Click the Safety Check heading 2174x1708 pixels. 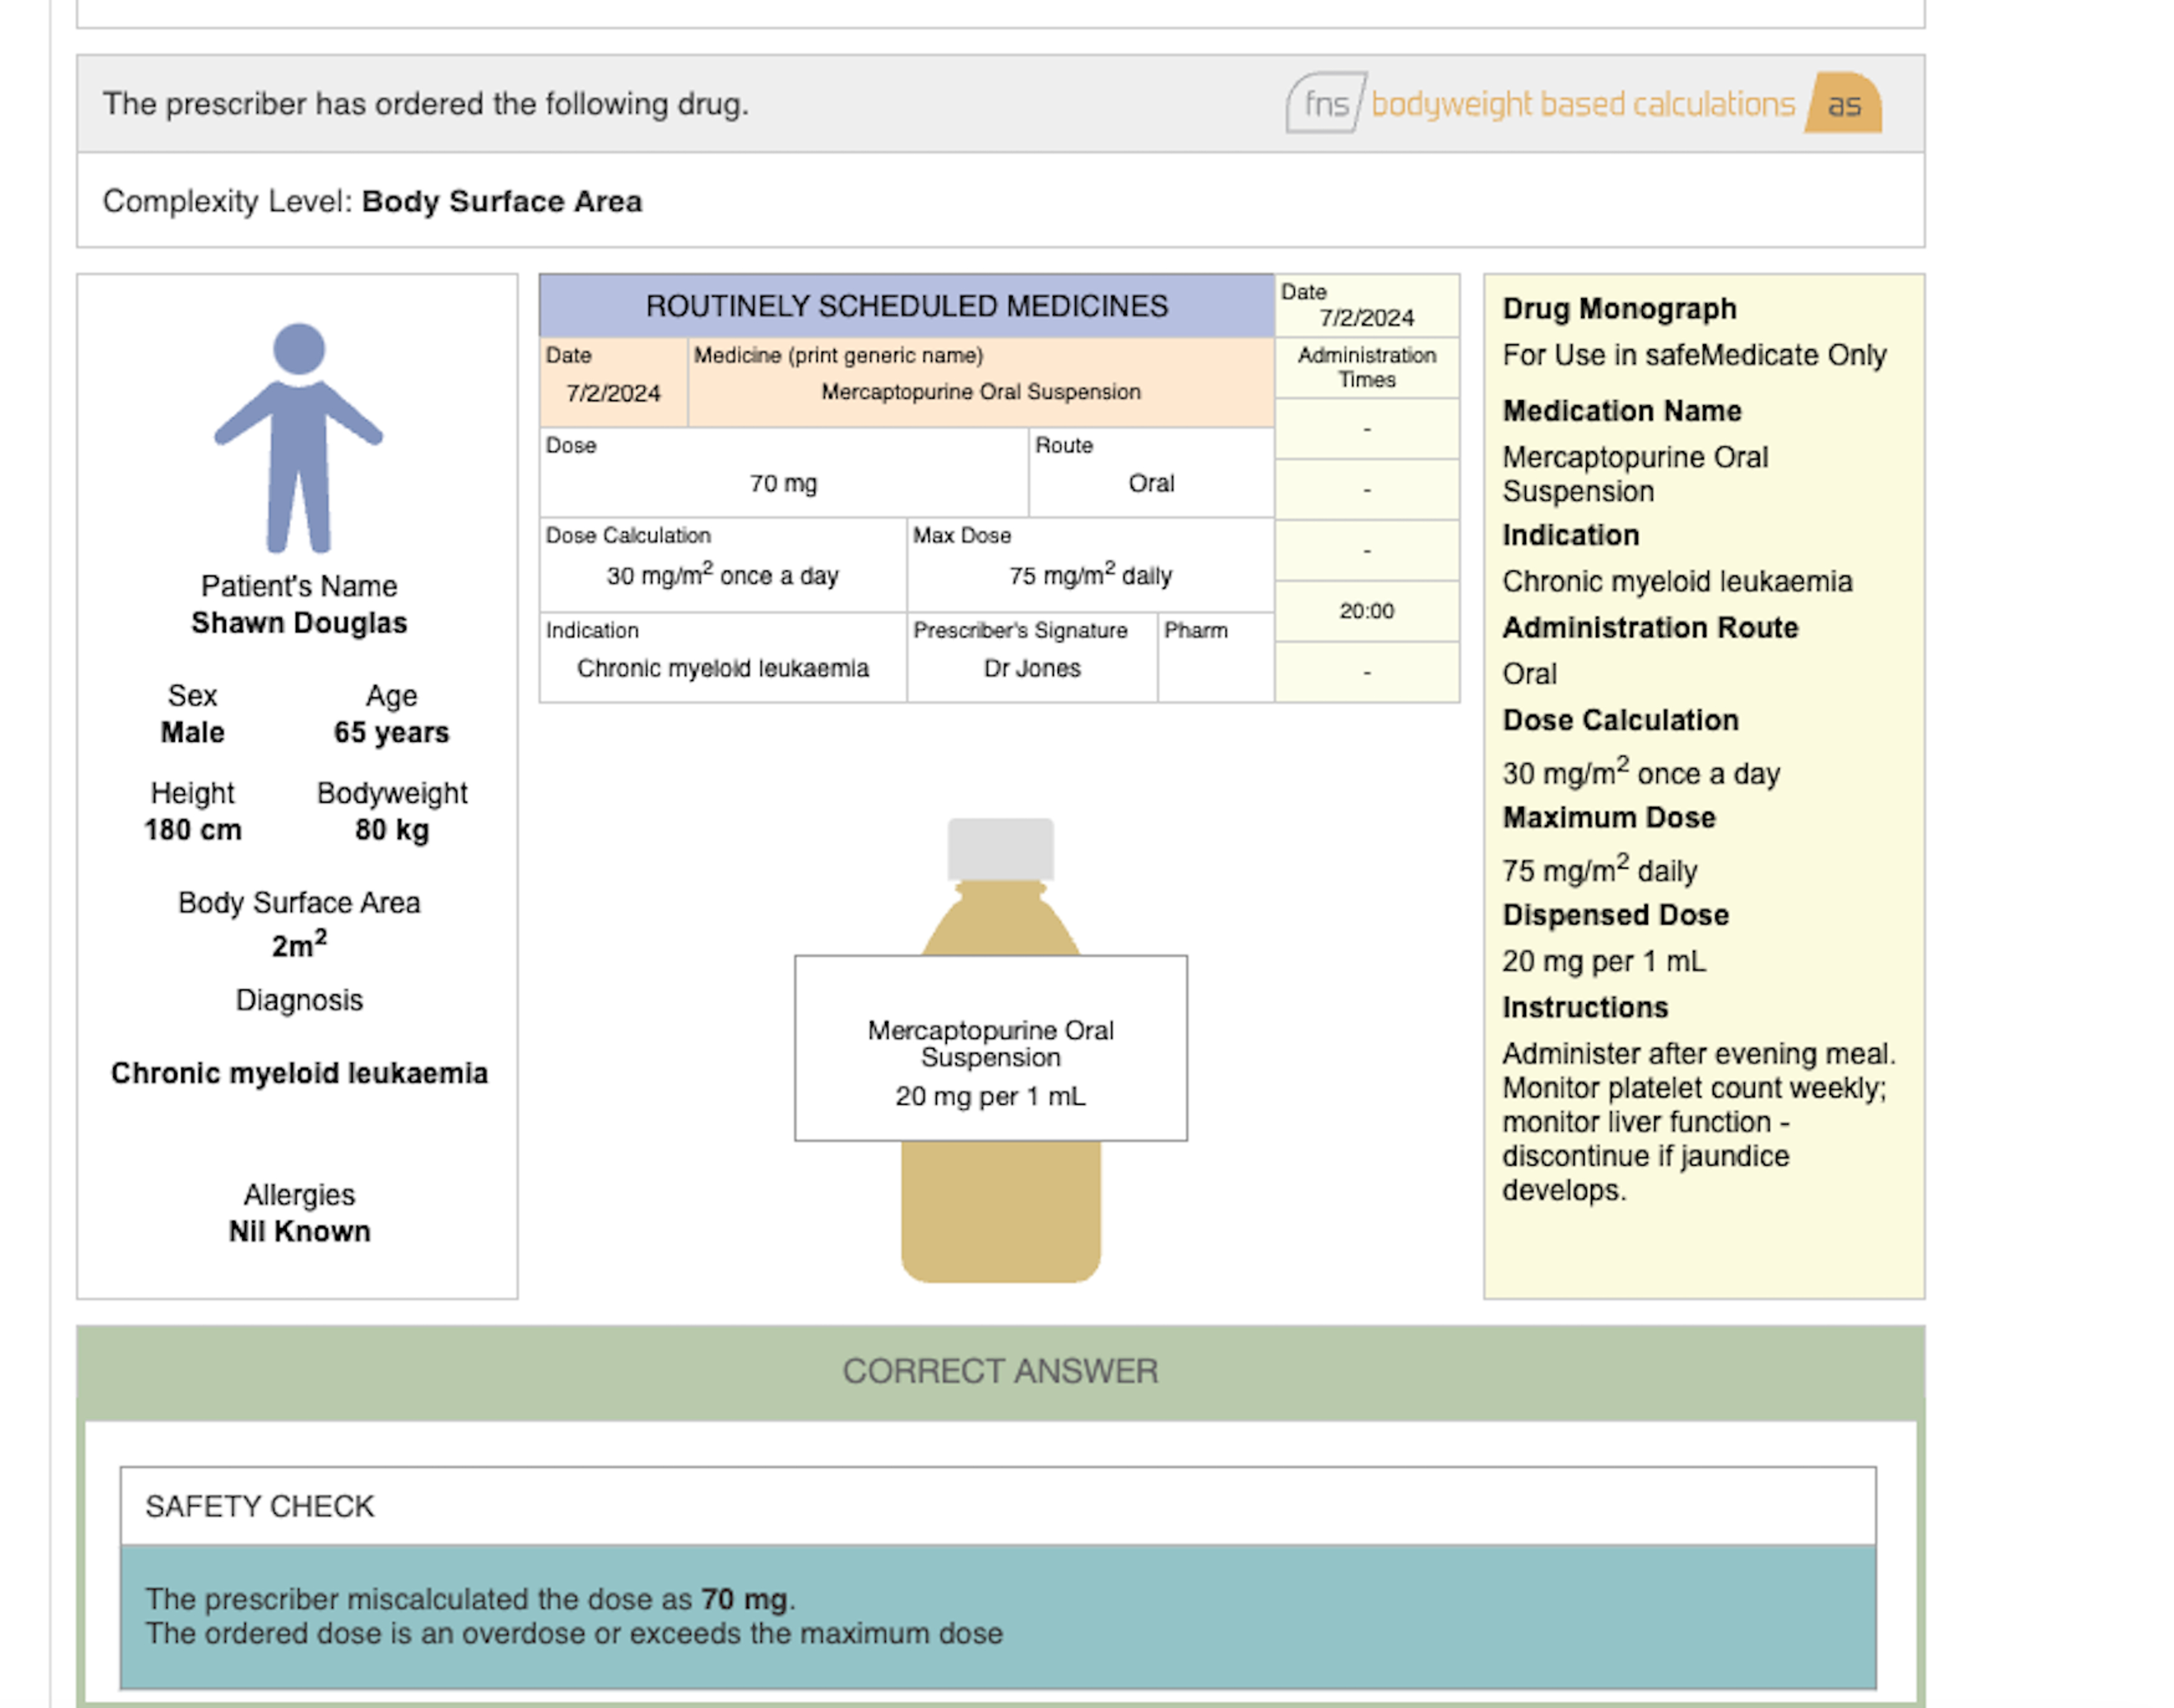(x=260, y=1506)
